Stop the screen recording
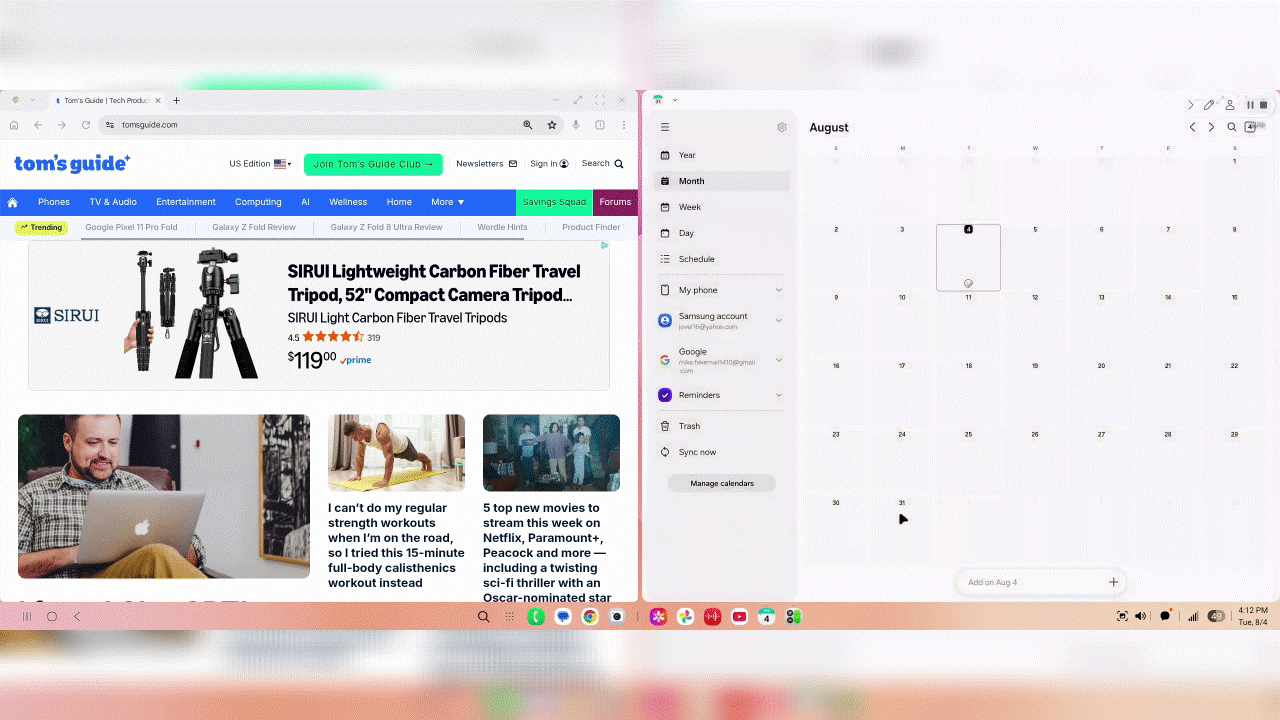Image resolution: width=1280 pixels, height=720 pixels. click(x=1264, y=104)
